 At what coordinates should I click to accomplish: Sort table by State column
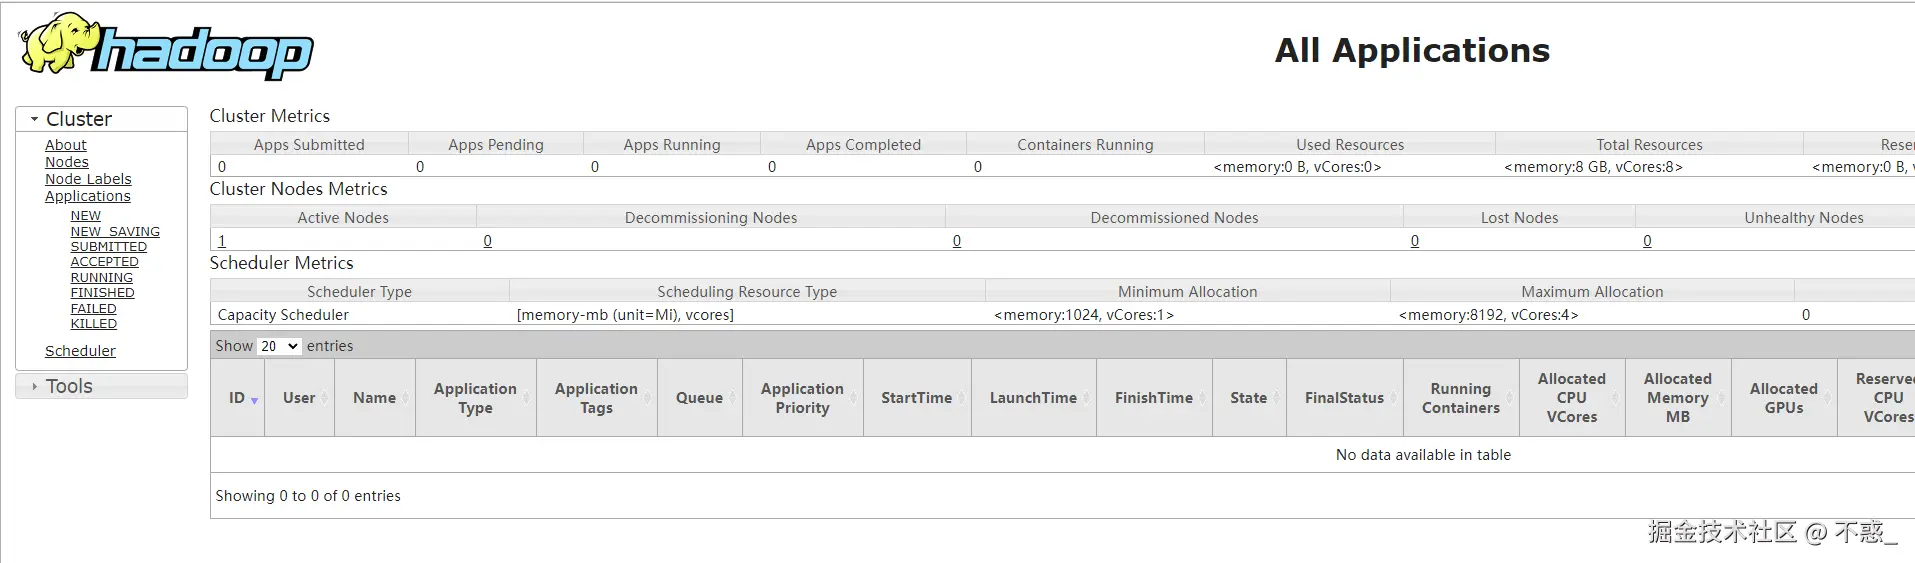point(1249,398)
